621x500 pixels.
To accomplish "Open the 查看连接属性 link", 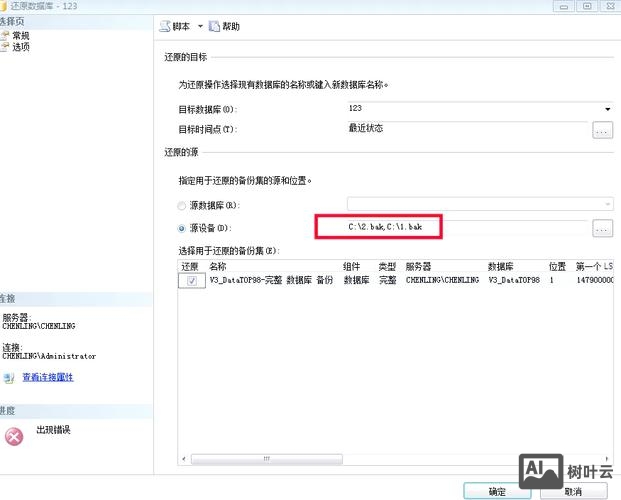I will [48, 377].
